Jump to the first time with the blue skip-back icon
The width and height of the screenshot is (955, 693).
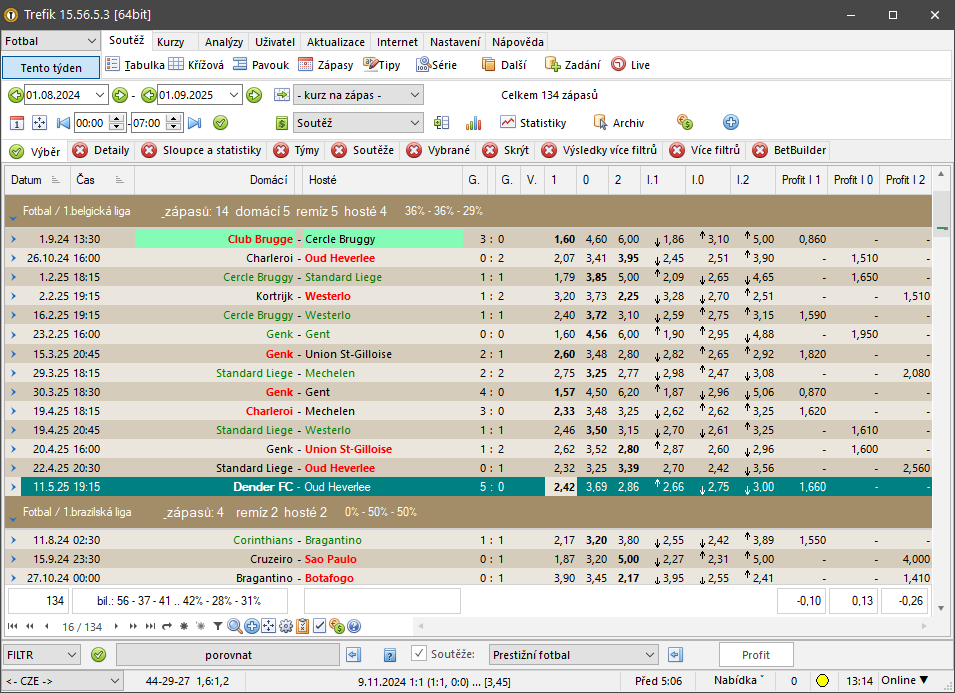(x=63, y=123)
